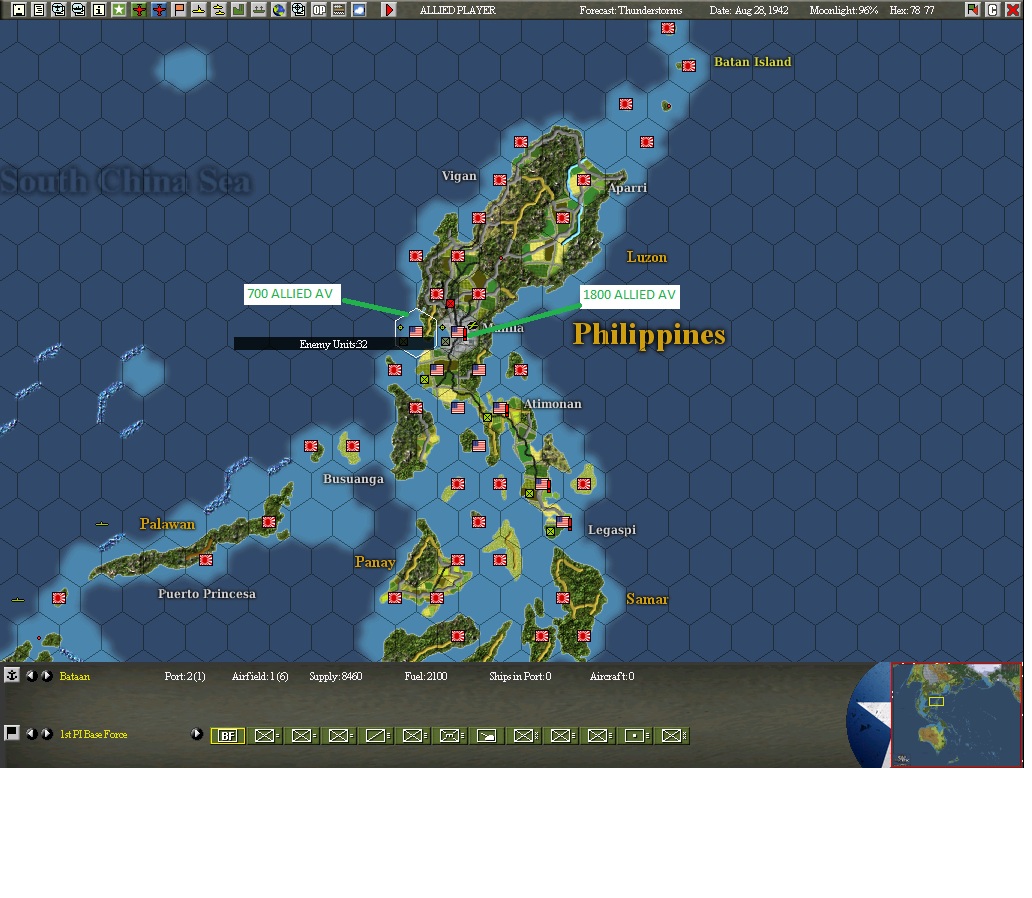
Task: Click the 'C' icon in top bar
Action: click(993, 10)
